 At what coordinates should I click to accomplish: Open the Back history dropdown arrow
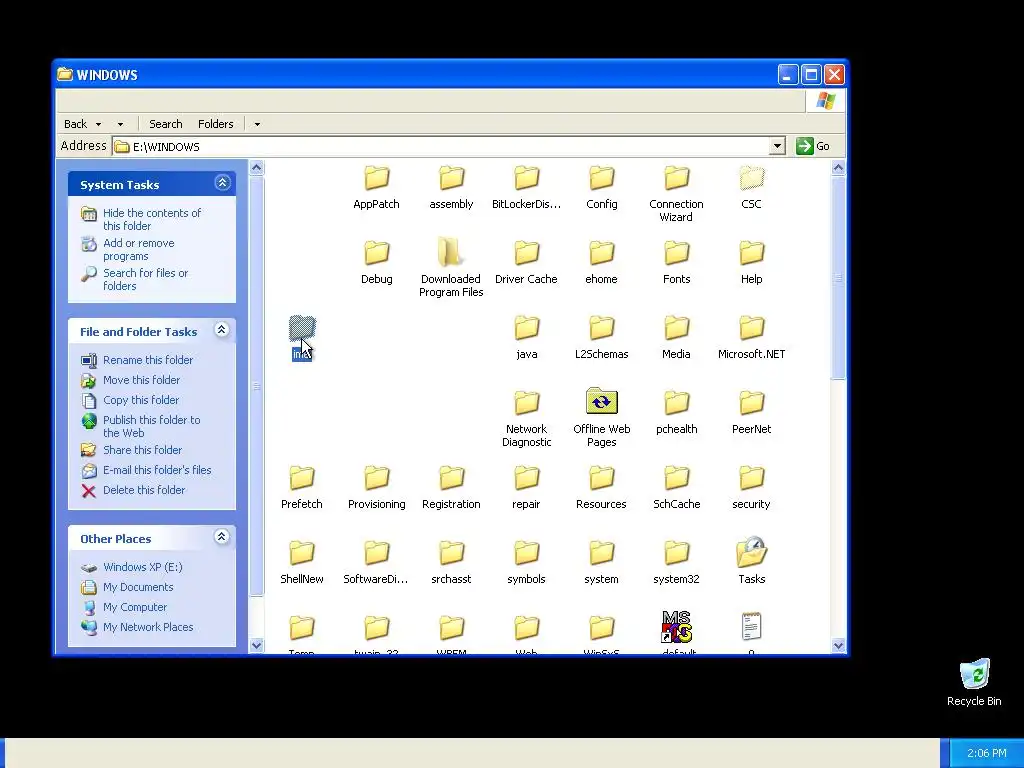(x=99, y=124)
